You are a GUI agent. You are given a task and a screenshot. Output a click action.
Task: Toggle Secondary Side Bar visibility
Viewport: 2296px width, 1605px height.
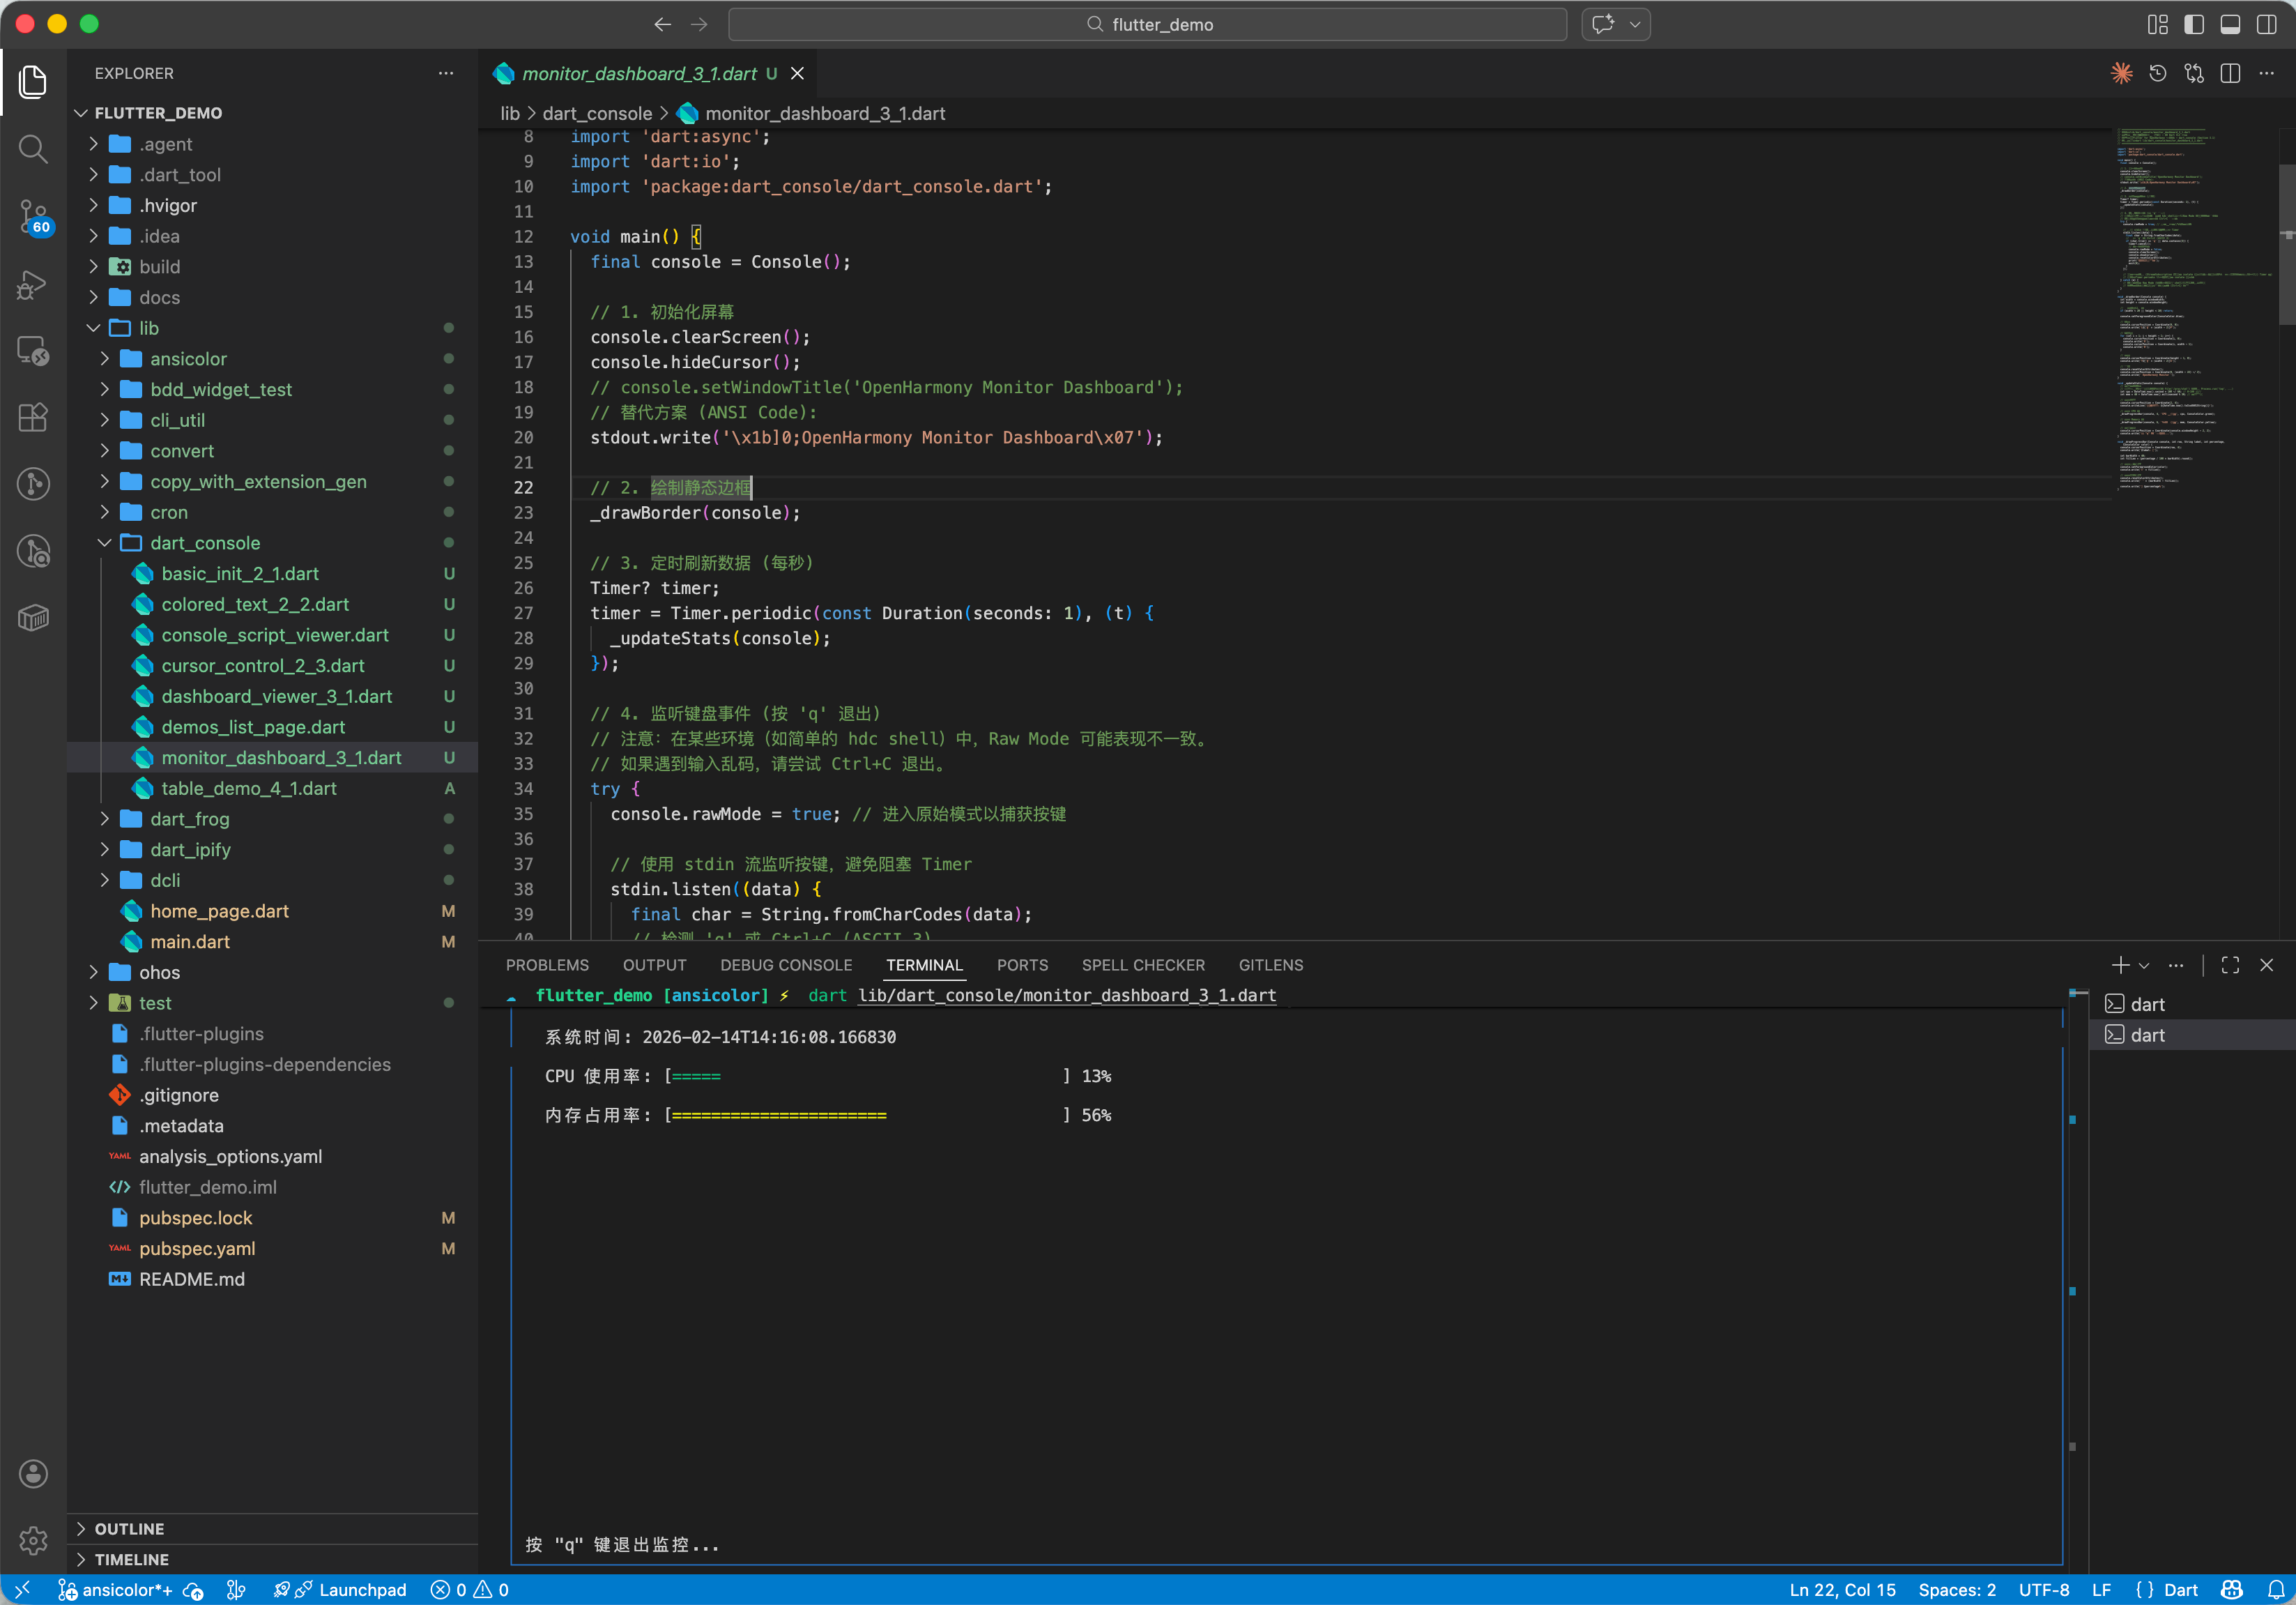(2266, 24)
